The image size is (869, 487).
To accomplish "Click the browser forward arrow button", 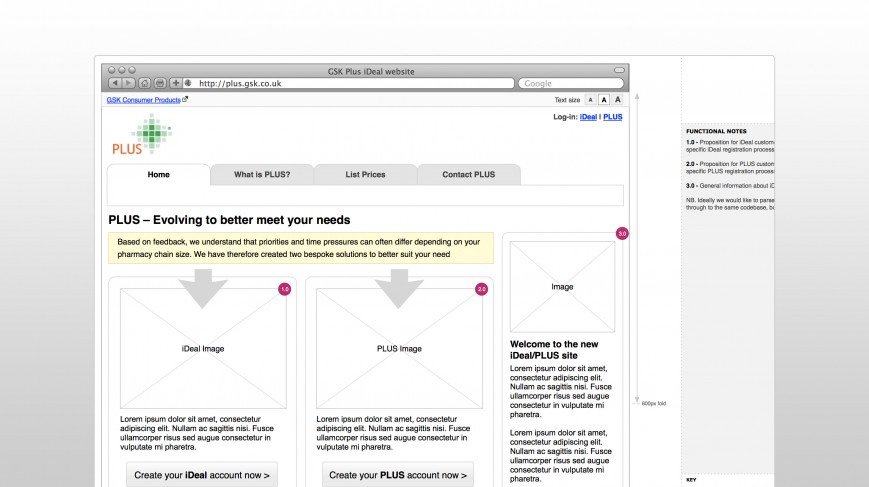I will (129, 83).
